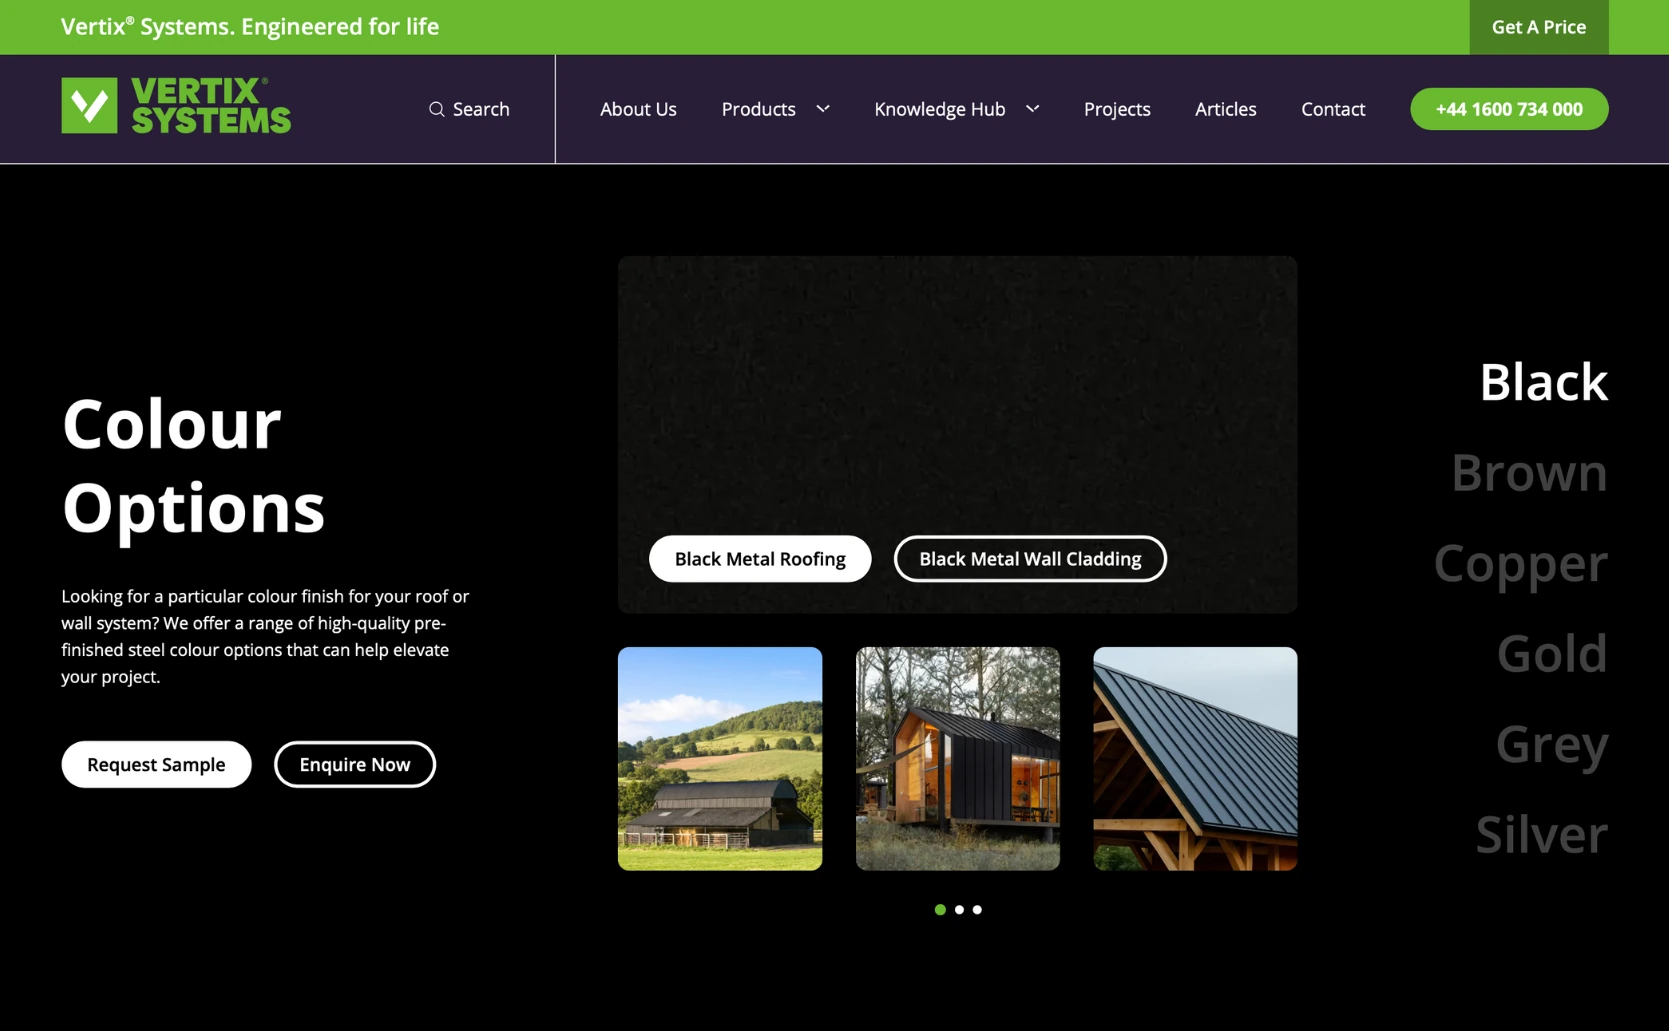Expand the Products dropdown chevron
This screenshot has width=1669, height=1031.
coord(823,108)
